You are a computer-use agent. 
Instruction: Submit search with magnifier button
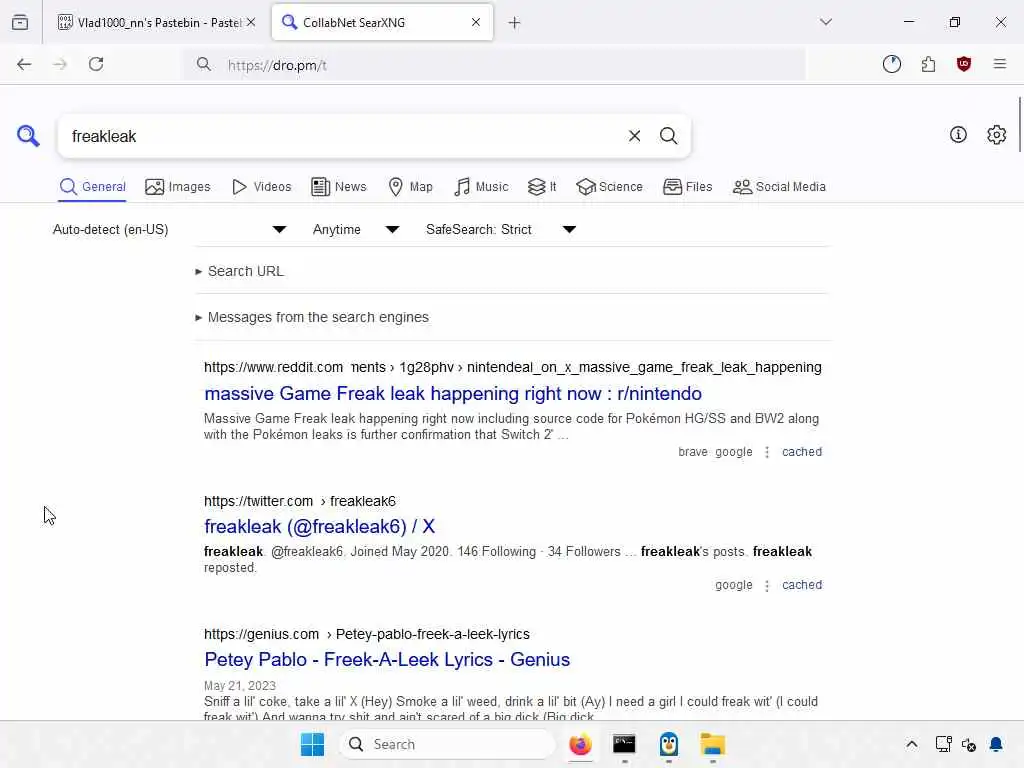point(668,136)
